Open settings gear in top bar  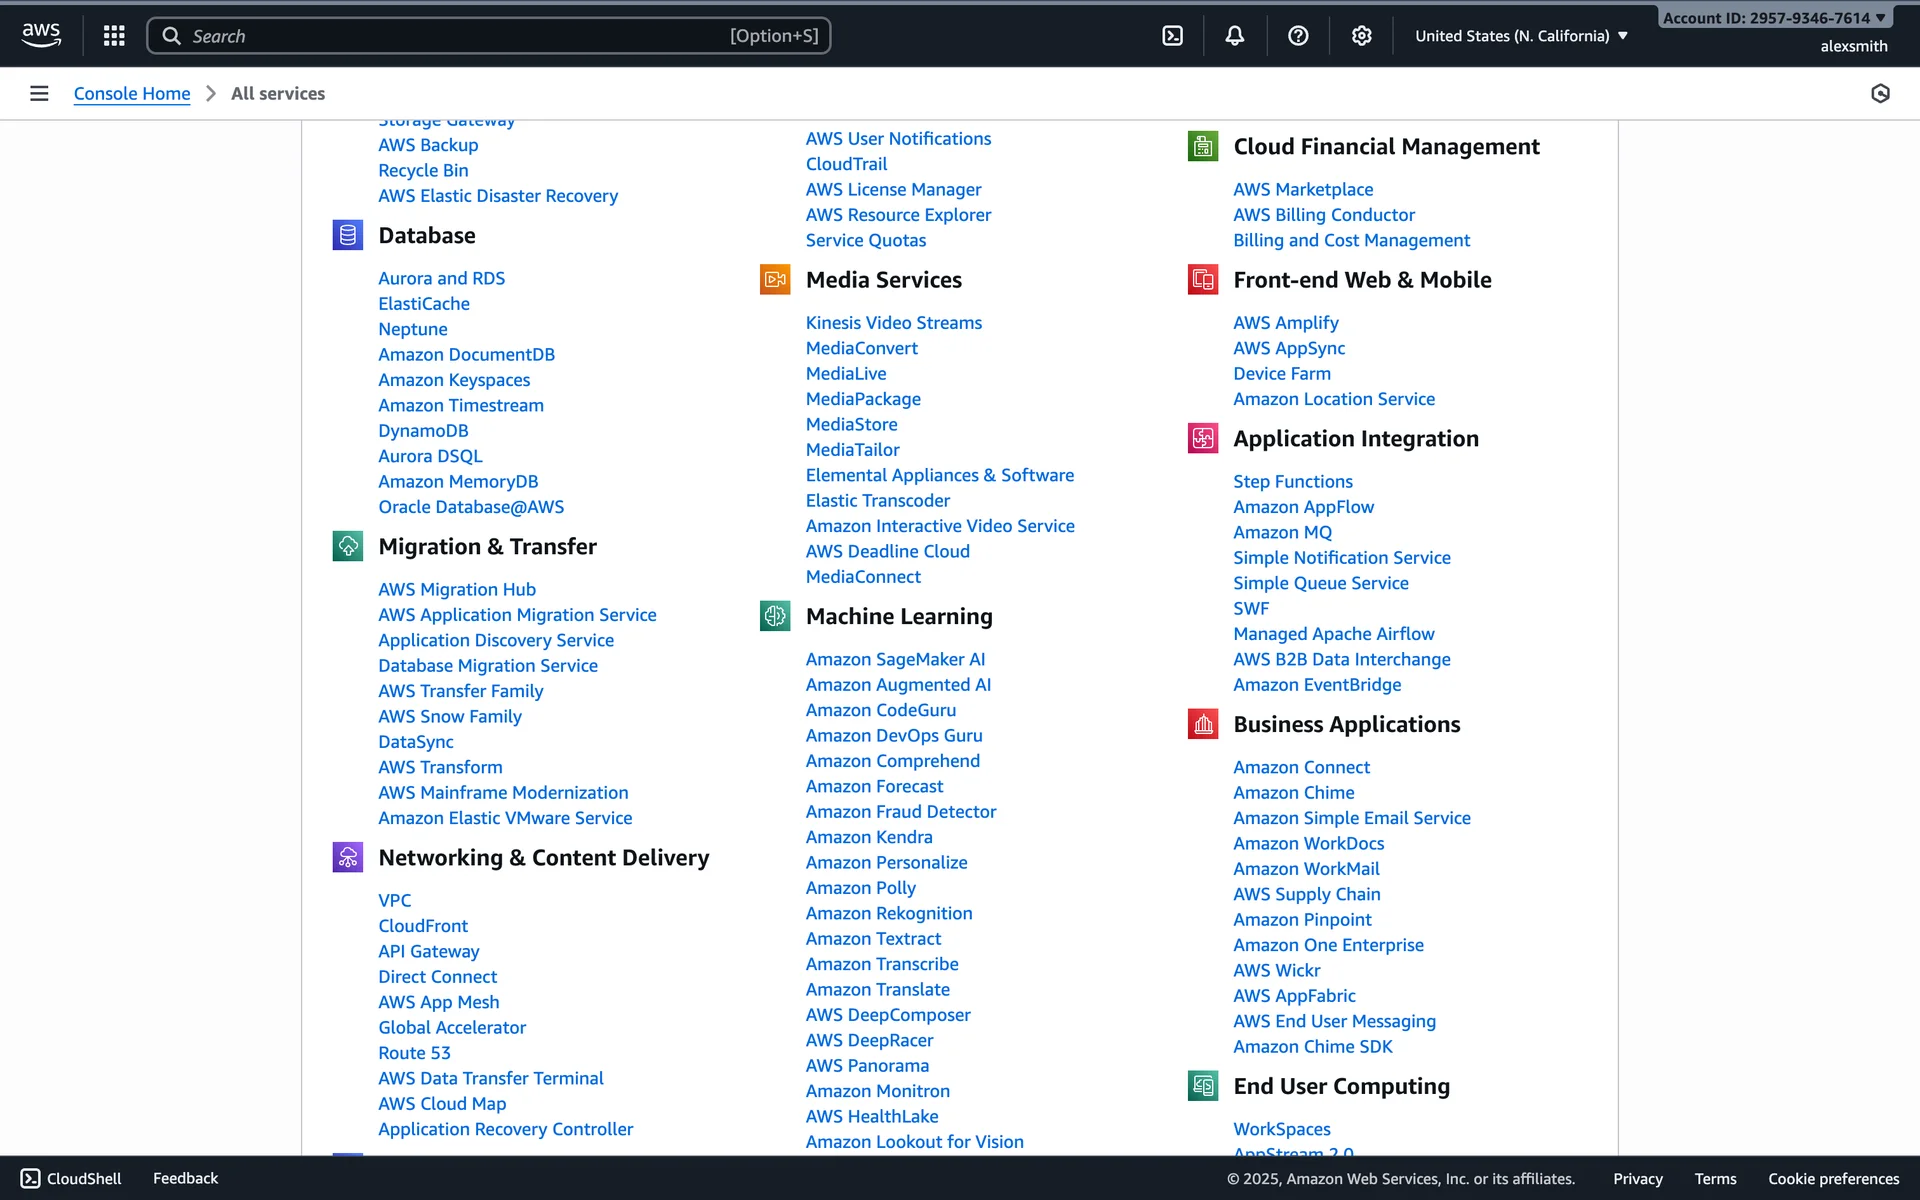tap(1361, 36)
